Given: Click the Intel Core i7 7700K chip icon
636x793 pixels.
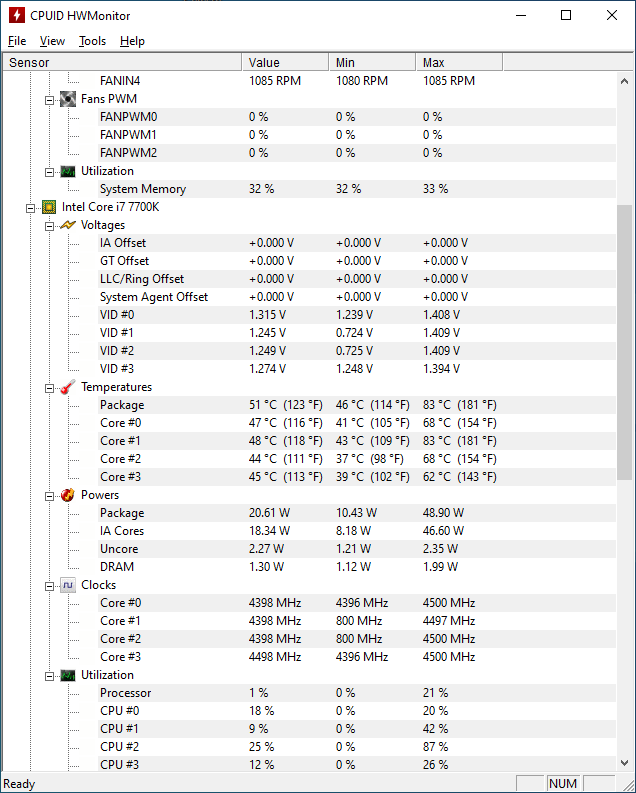Looking at the screenshot, I should pos(49,207).
